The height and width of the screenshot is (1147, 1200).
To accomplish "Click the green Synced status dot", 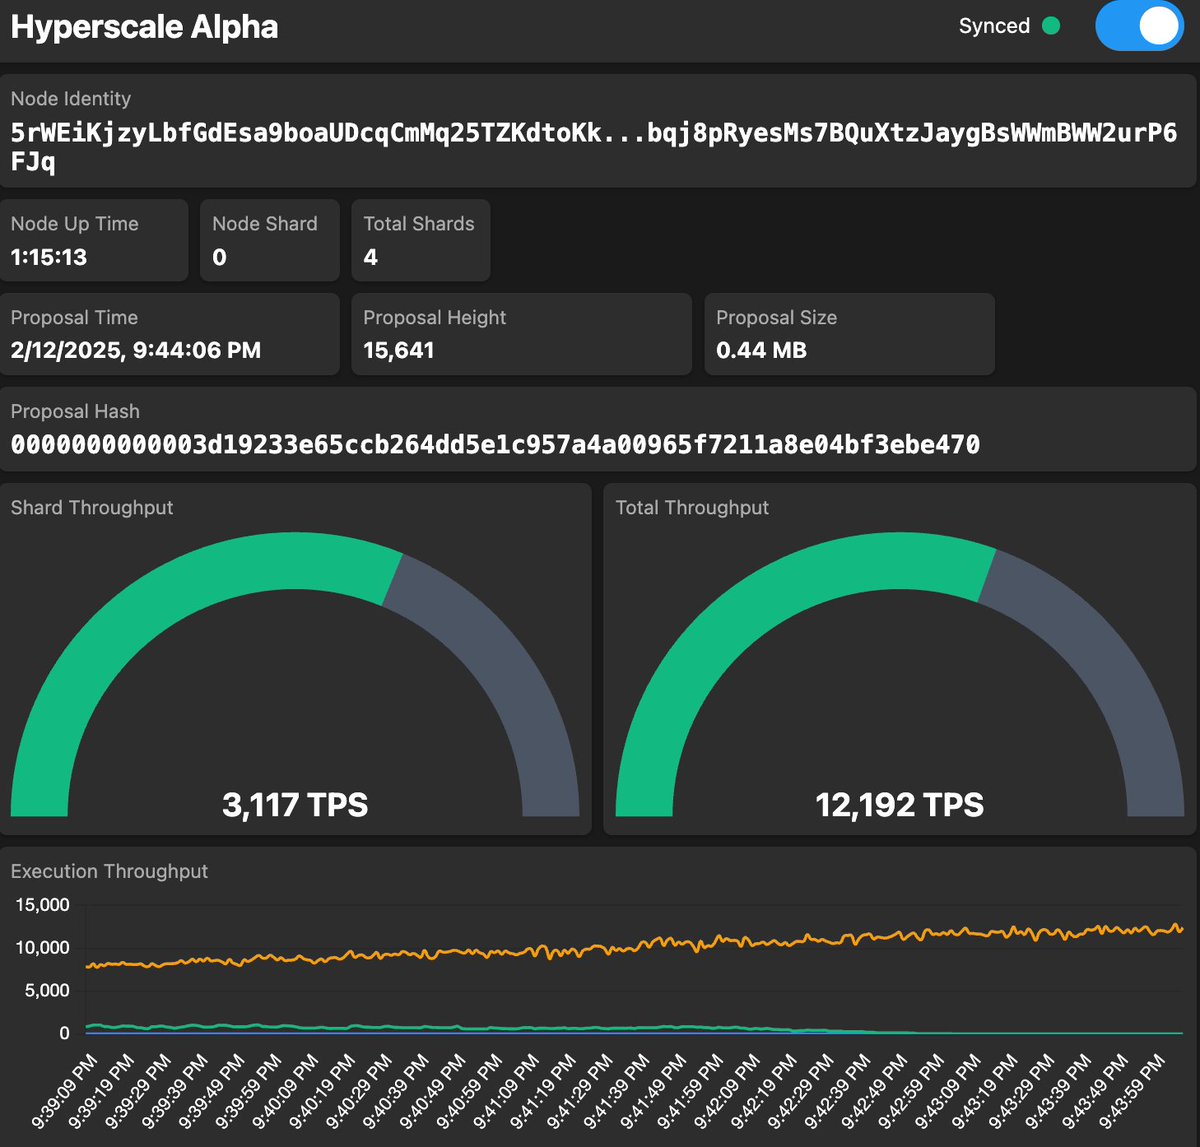I will [1051, 26].
